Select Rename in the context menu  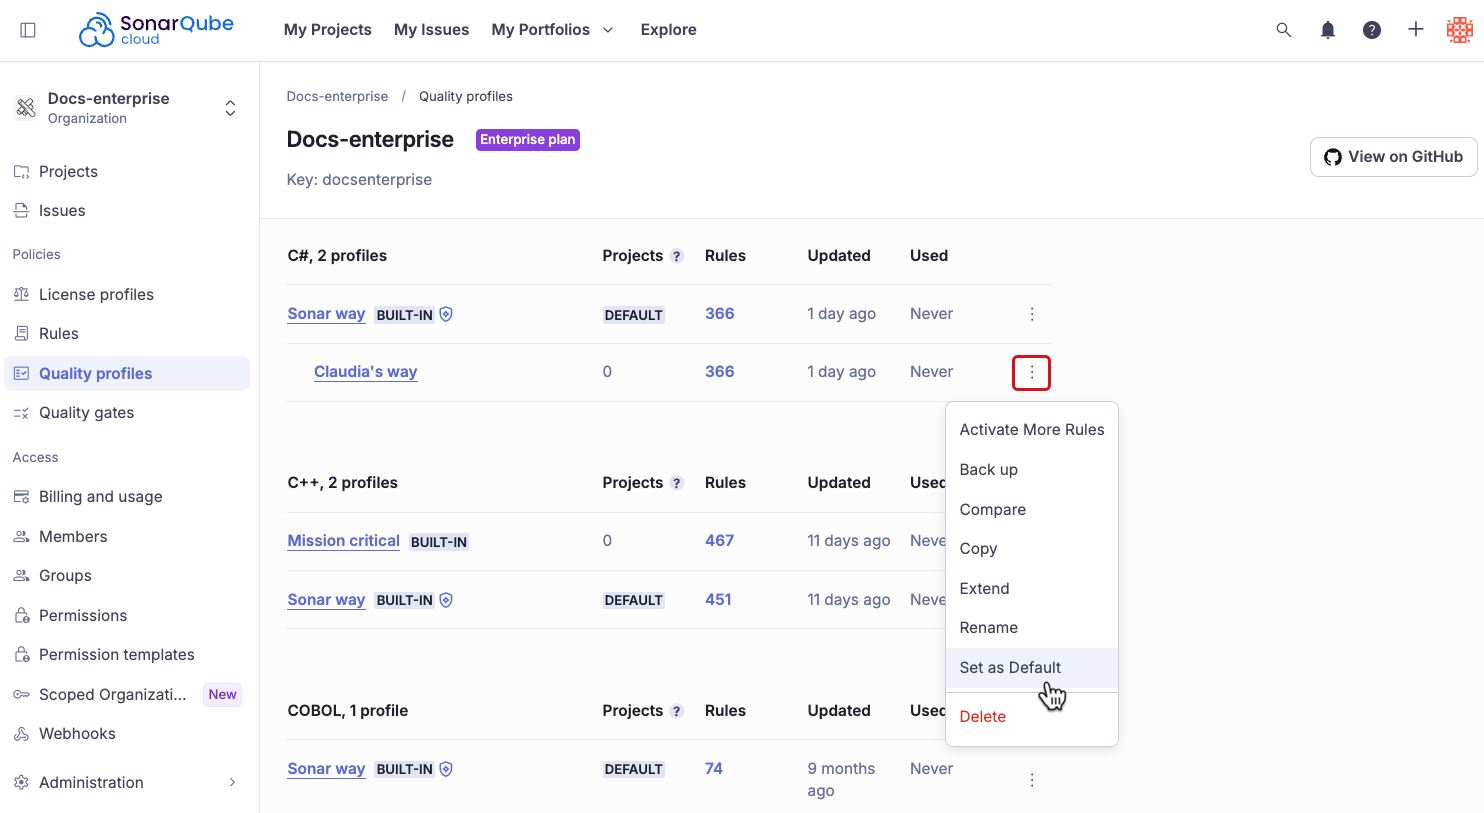pyautogui.click(x=1032, y=628)
